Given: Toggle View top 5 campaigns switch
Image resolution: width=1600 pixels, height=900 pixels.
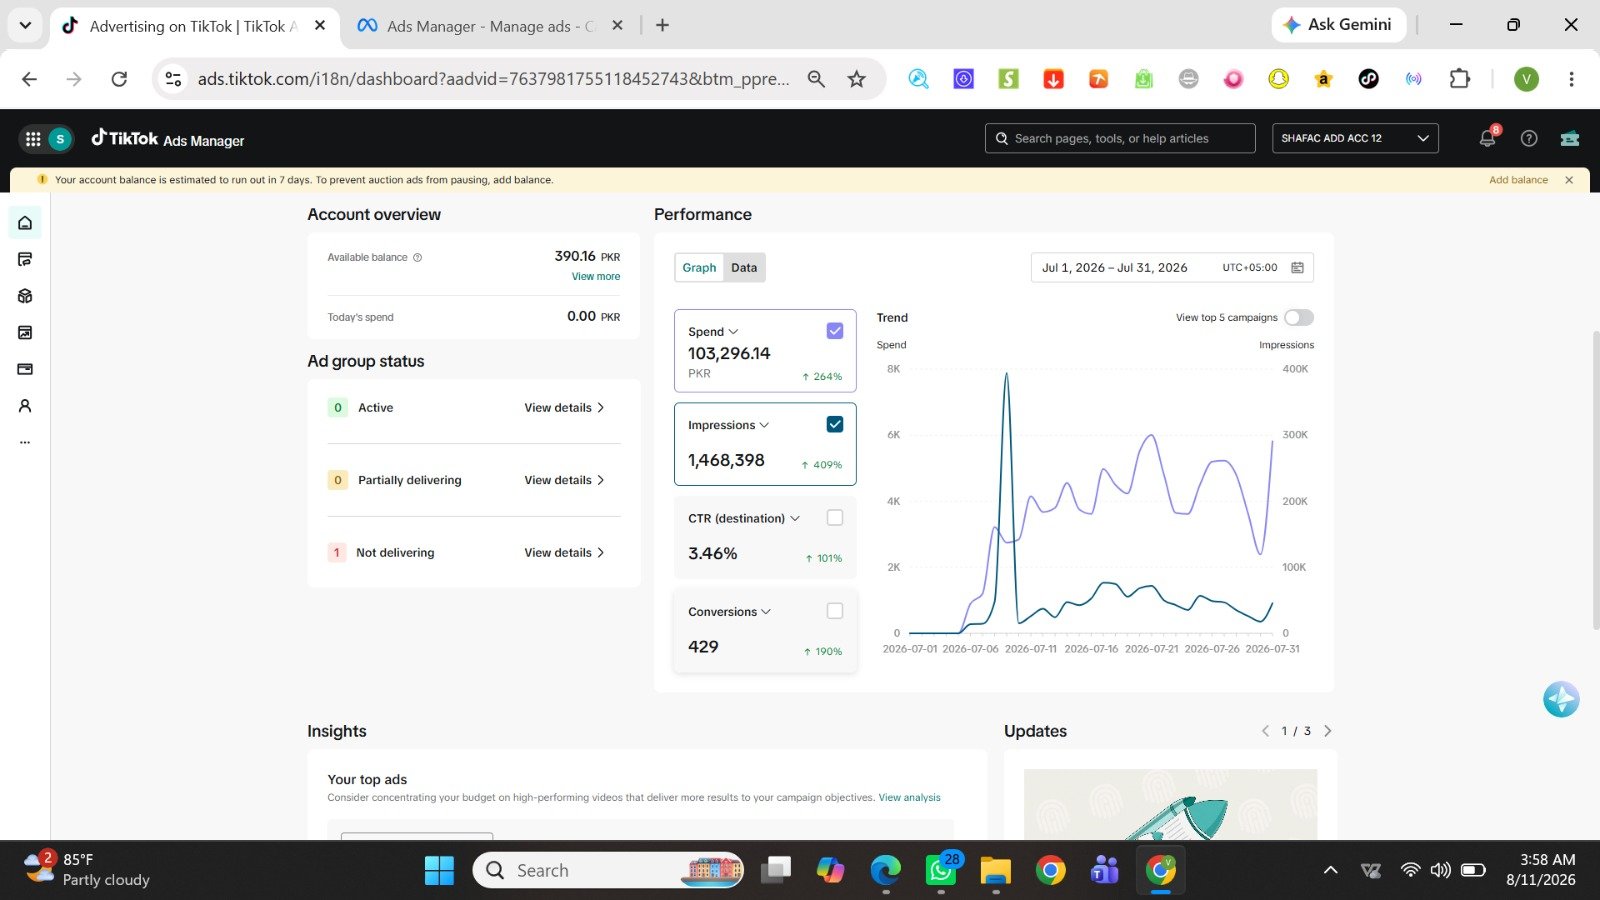Looking at the screenshot, I should click(x=1299, y=317).
